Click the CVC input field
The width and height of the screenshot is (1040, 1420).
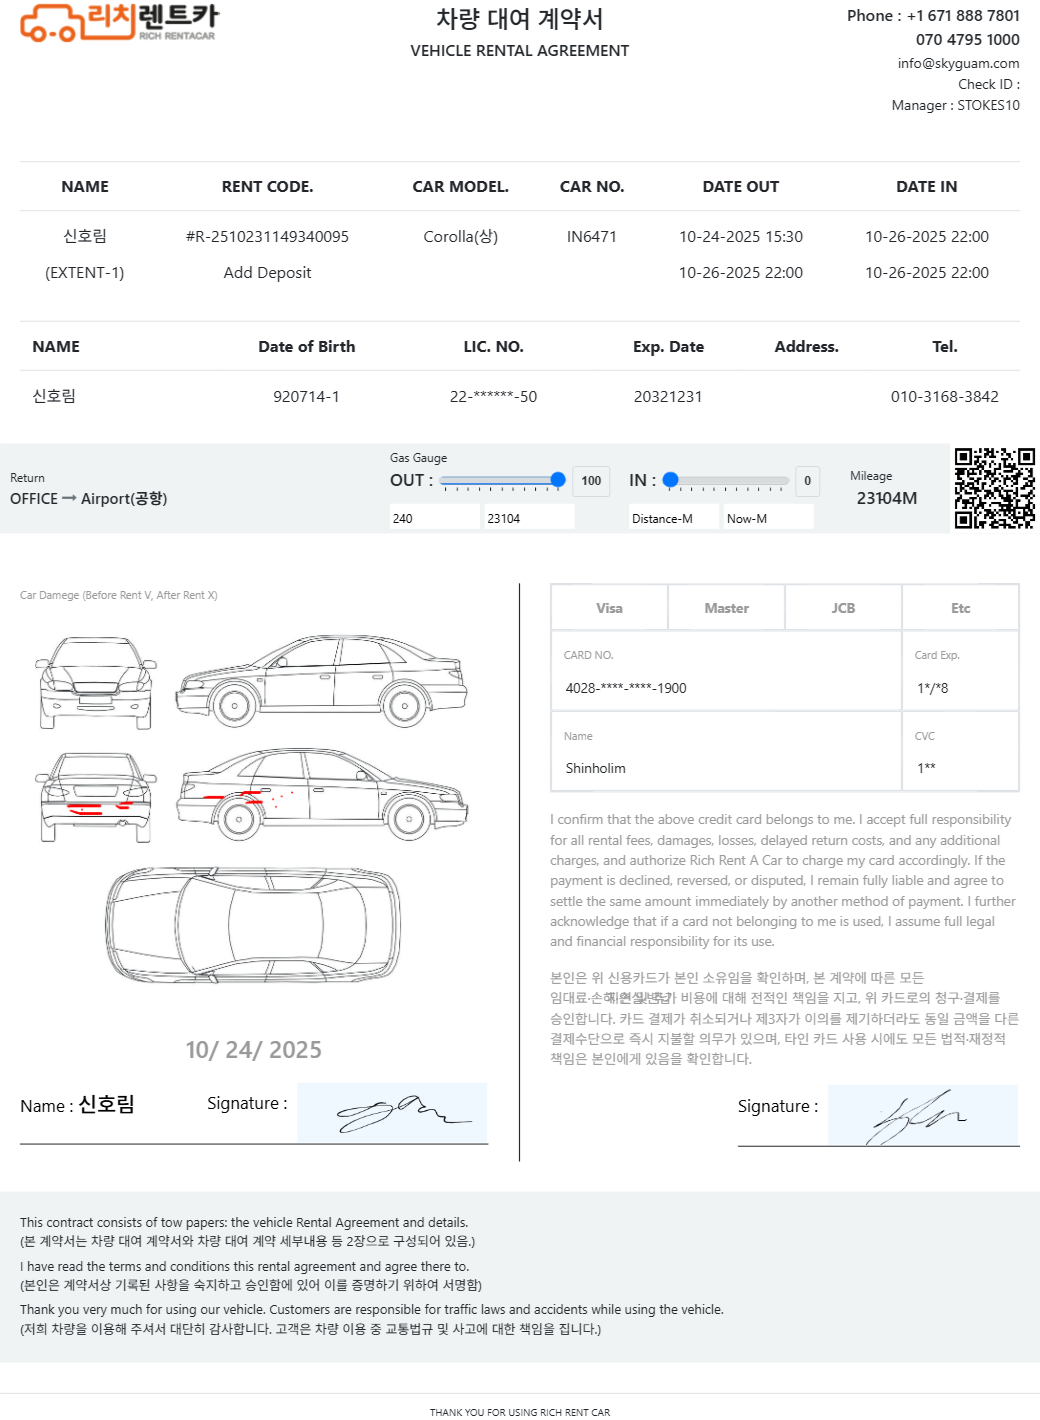(x=960, y=768)
